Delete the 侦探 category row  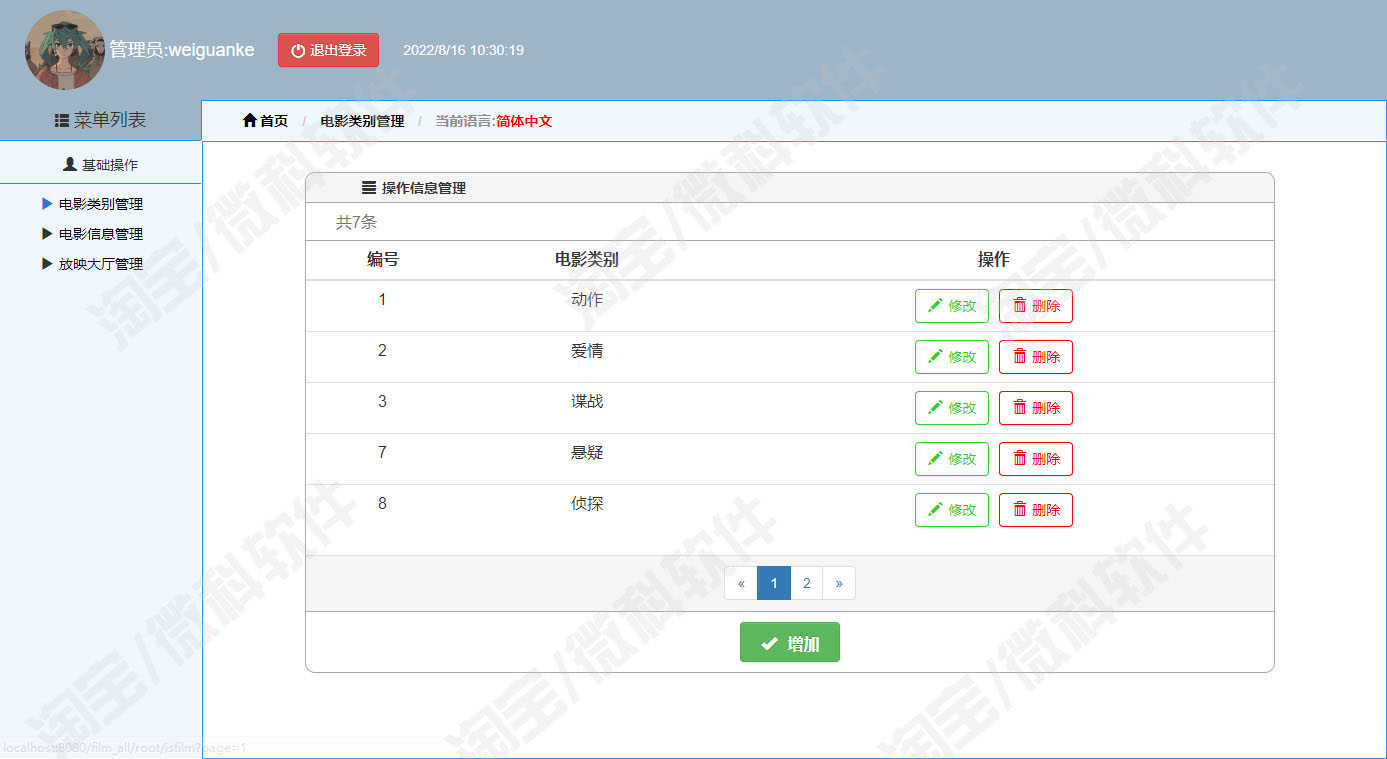[1036, 510]
